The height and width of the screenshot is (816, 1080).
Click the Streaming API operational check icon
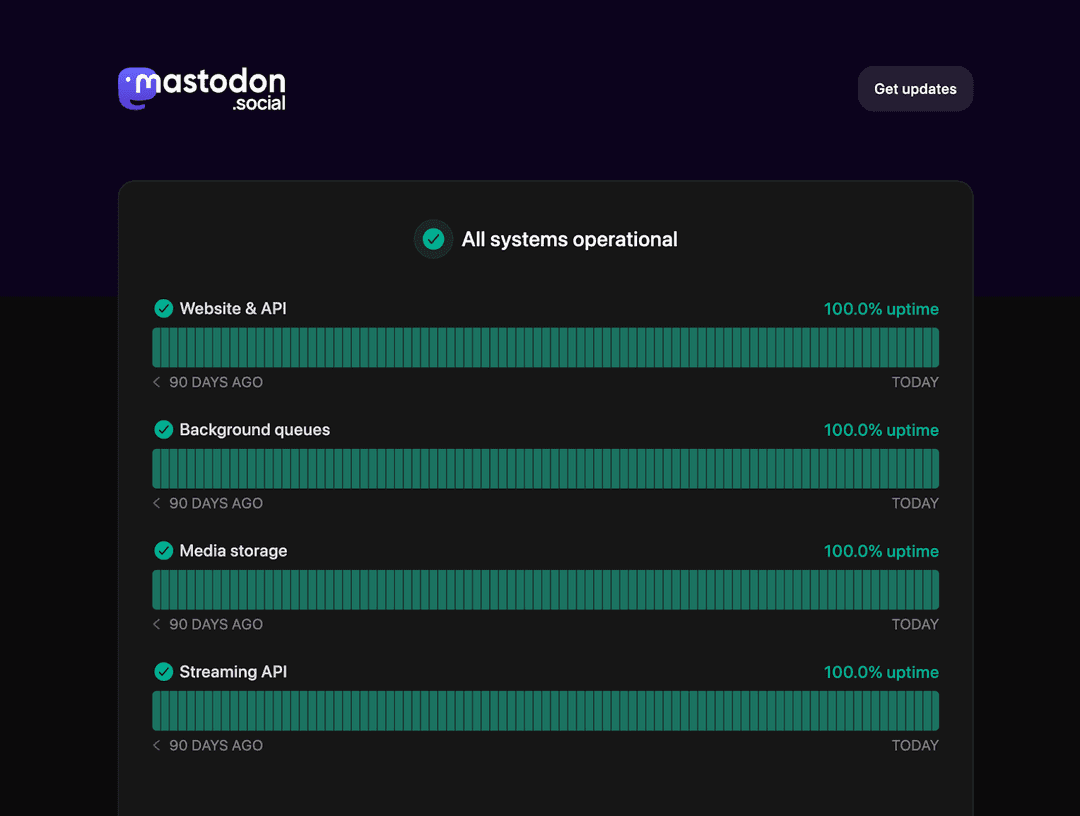click(x=163, y=671)
